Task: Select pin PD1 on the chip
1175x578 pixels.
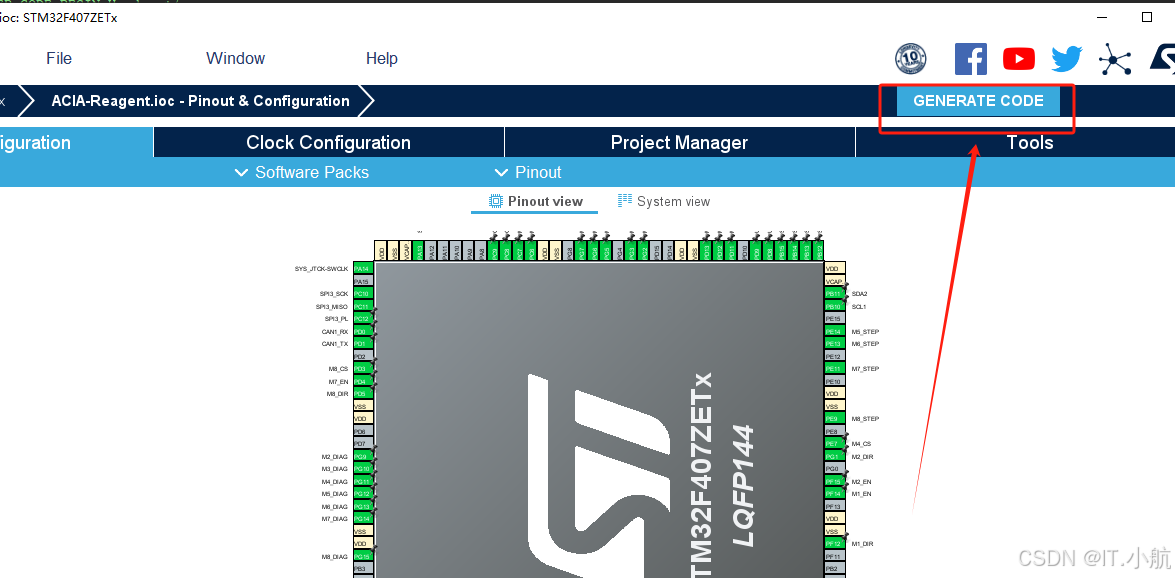Action: (x=363, y=343)
